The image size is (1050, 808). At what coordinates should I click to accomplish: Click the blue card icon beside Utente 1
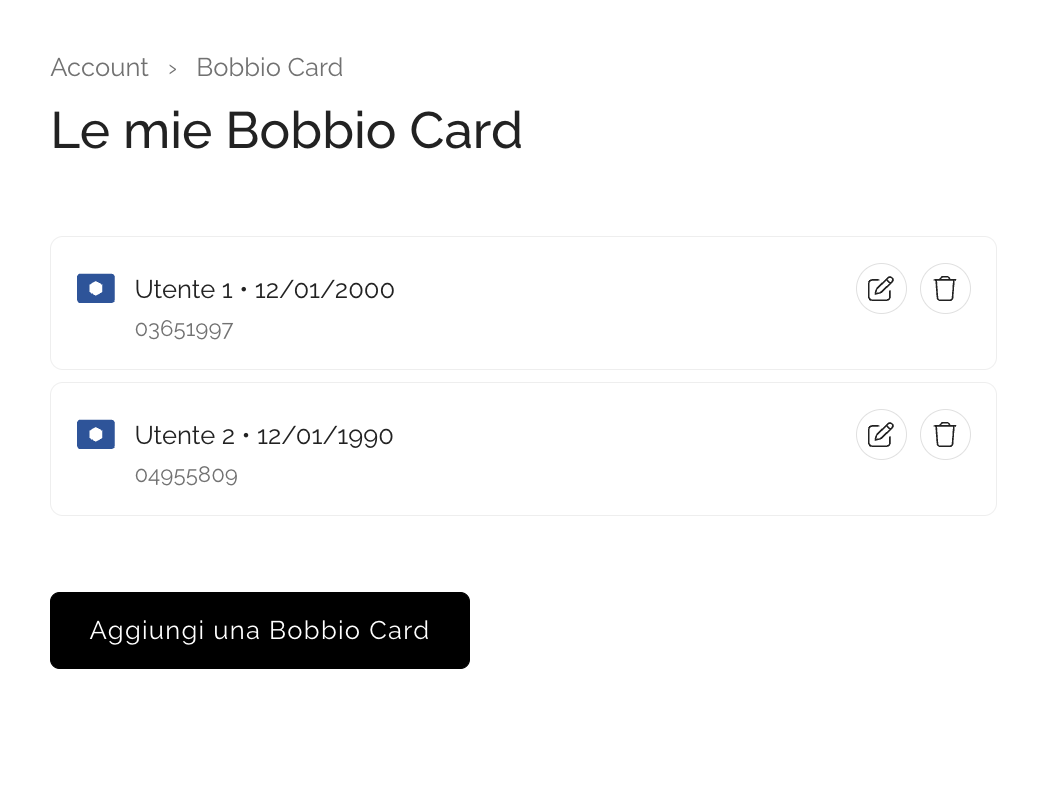pyautogui.click(x=96, y=288)
